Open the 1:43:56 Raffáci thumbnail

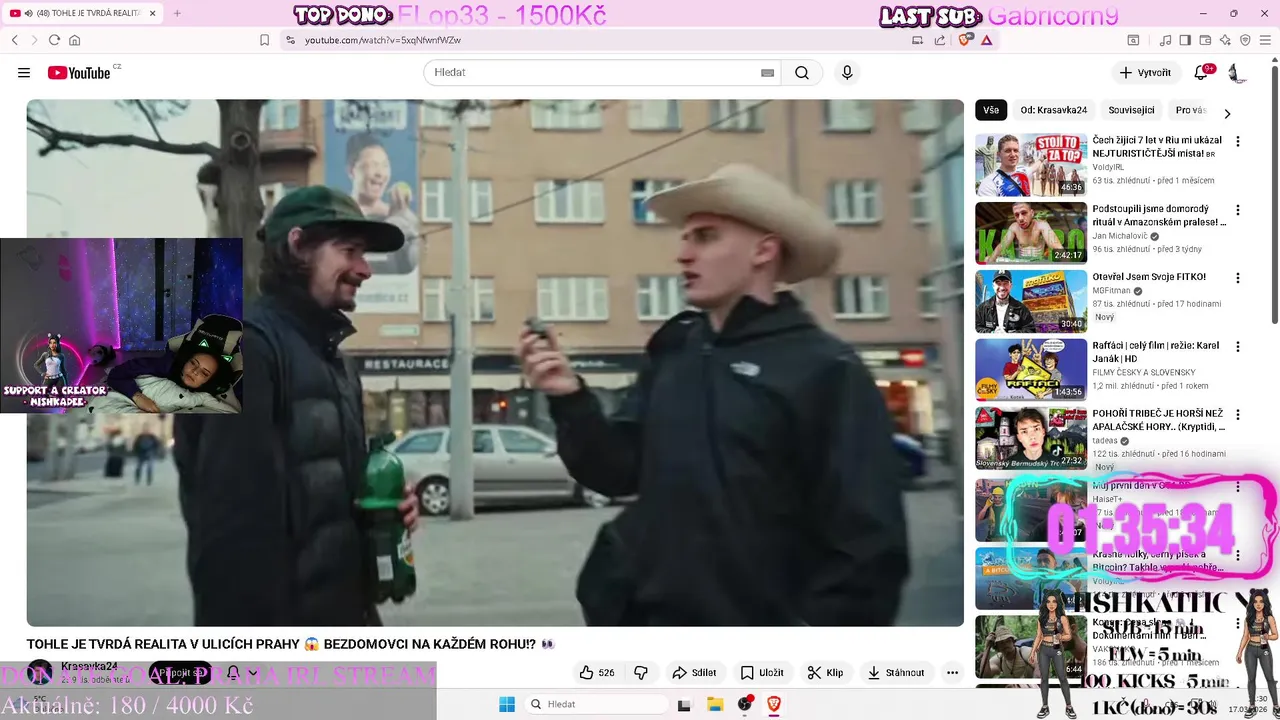pyautogui.click(x=1031, y=370)
